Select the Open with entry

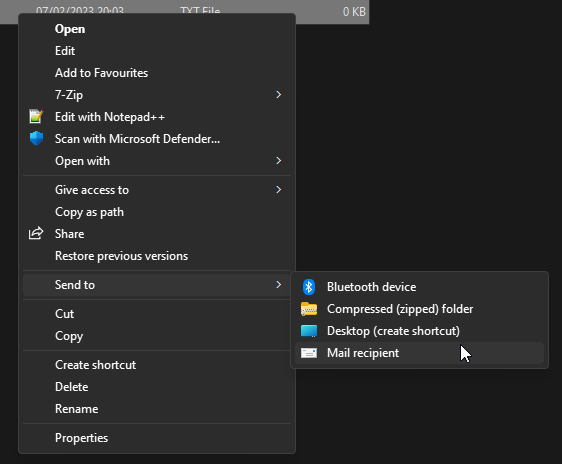(157, 161)
